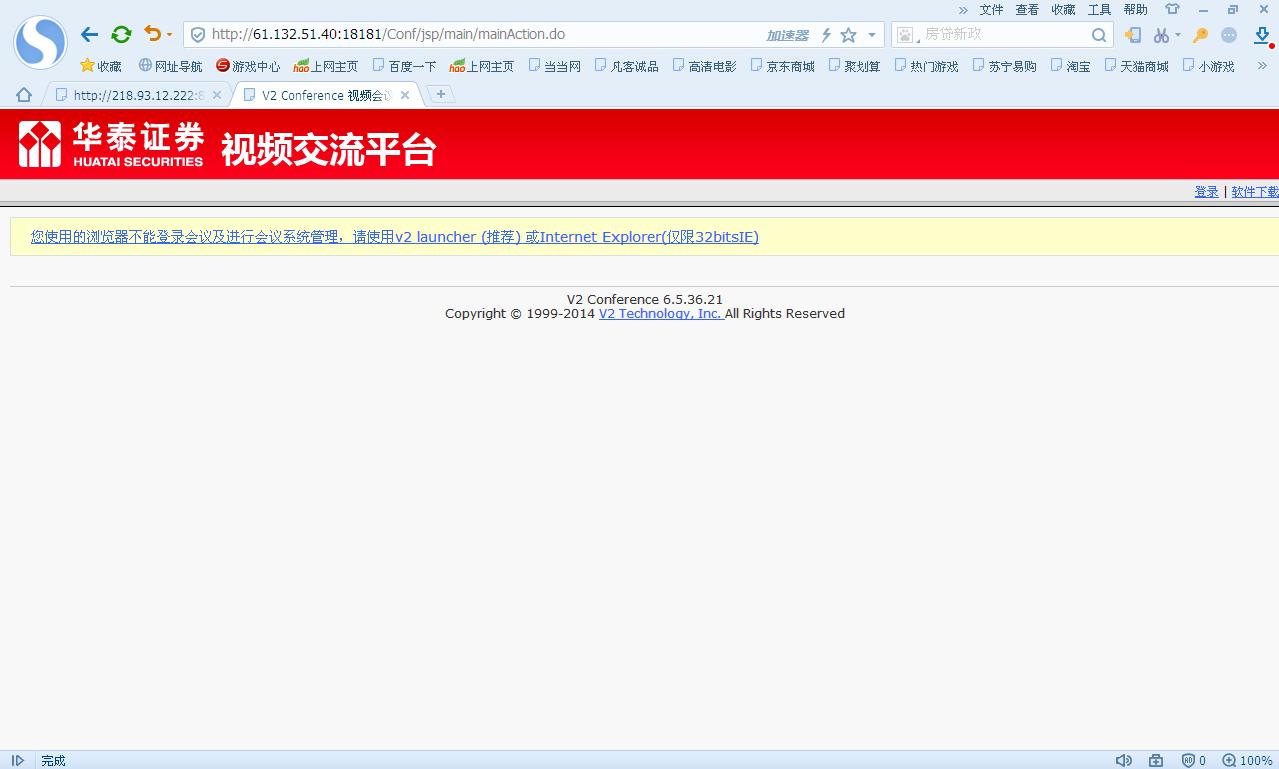Open the downloads arrow icon

[x=1262, y=35]
